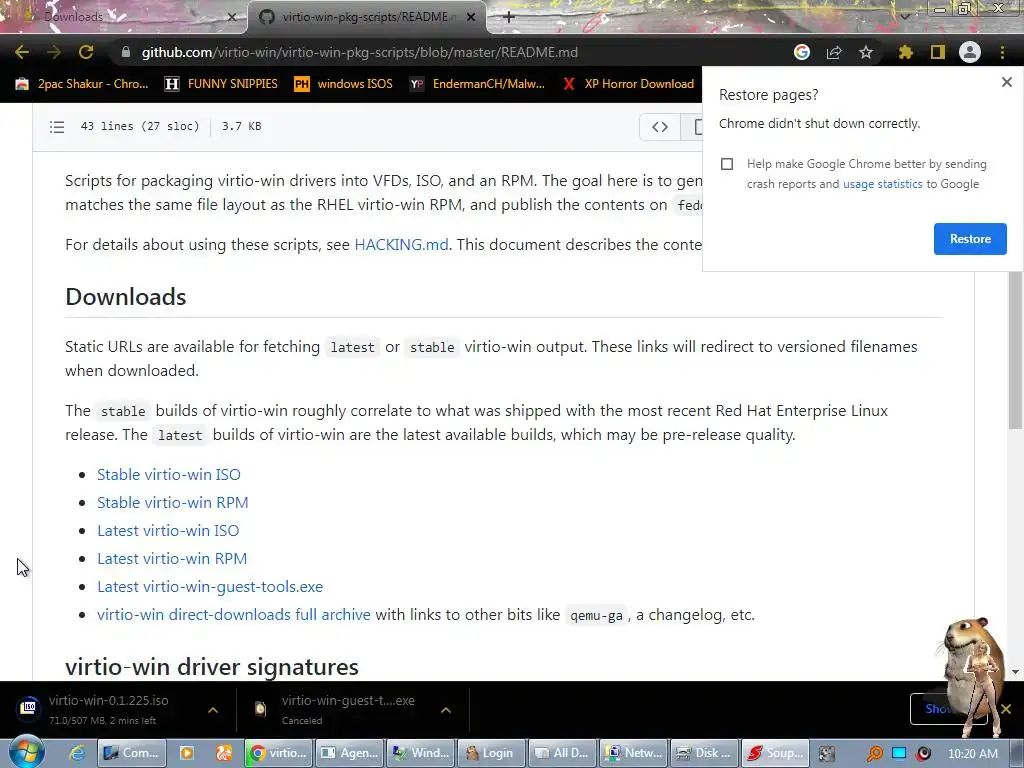This screenshot has width=1024, height=768.
Task: Click the Latest virtio-win ISO link
Action: [168, 531]
